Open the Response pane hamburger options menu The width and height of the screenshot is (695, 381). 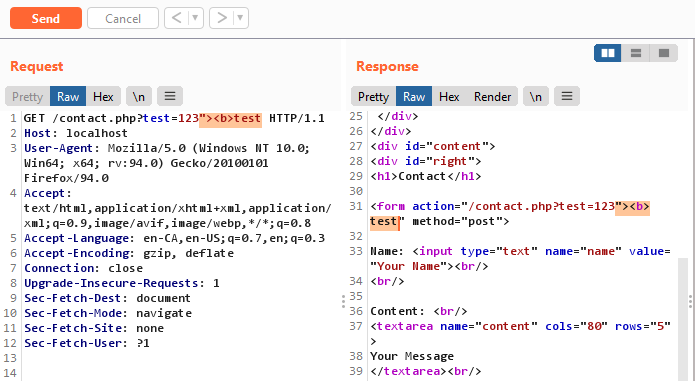point(567,96)
